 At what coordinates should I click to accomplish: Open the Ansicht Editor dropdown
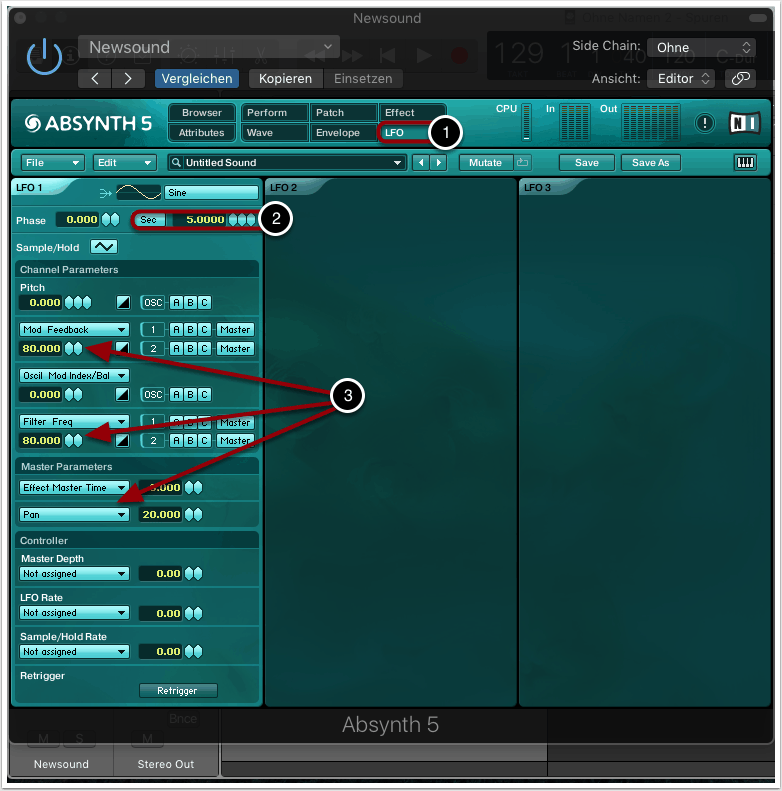pos(681,79)
